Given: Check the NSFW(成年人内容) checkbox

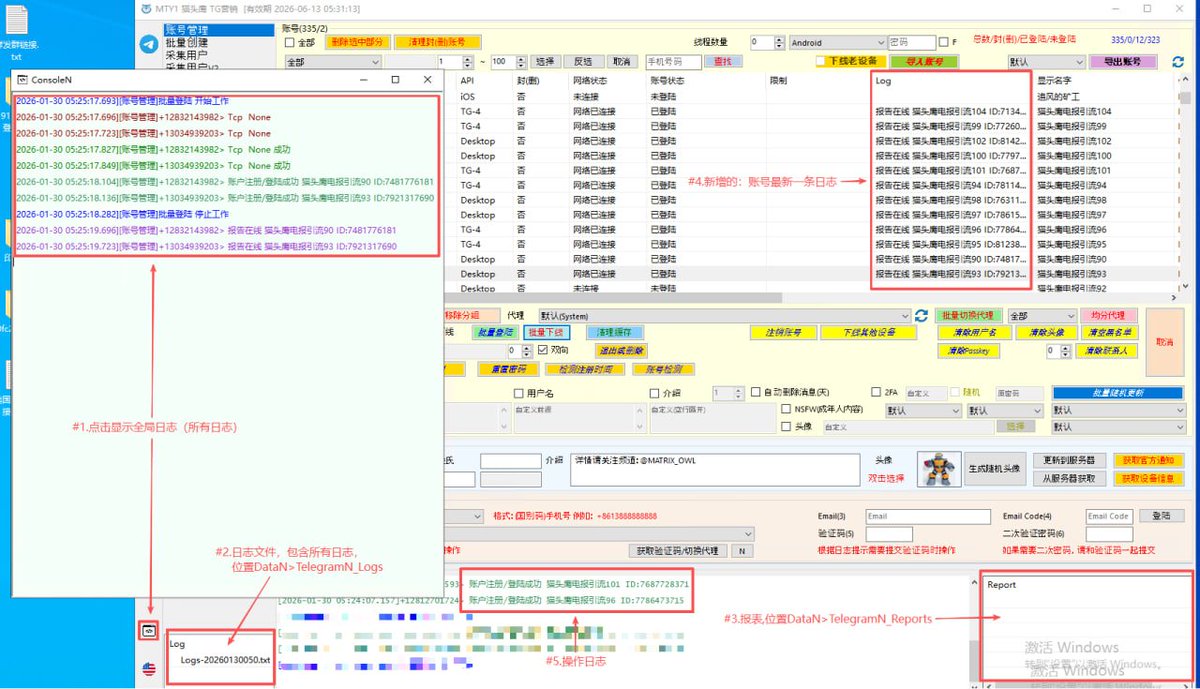Looking at the screenshot, I should click(786, 410).
